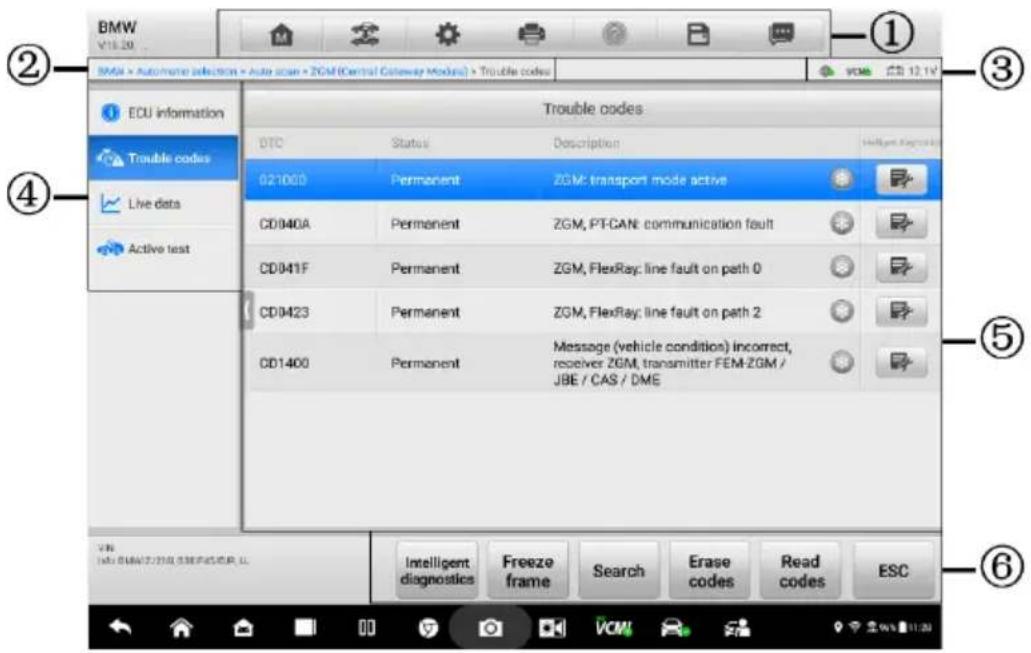Image resolution: width=1031 pixels, height=653 pixels.
Task: Click snowflake icon for code 021000
Action: 842,180
